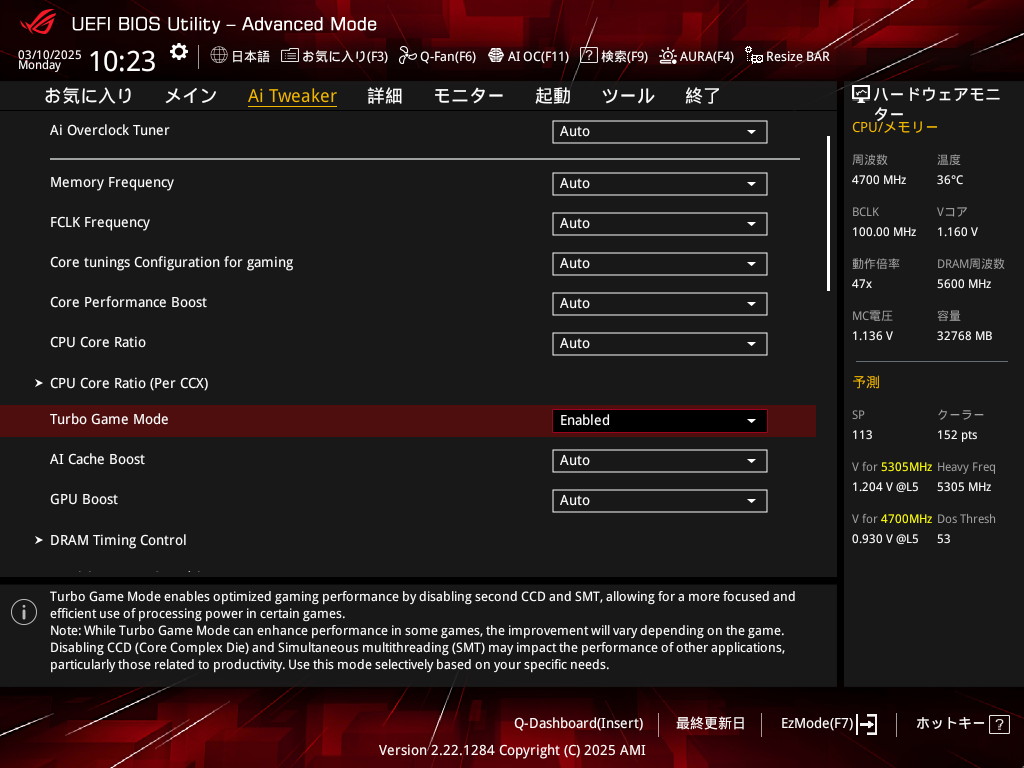Viewport: 1024px width, 768px height.
Task: Open GPU Boost dropdown
Action: click(660, 500)
